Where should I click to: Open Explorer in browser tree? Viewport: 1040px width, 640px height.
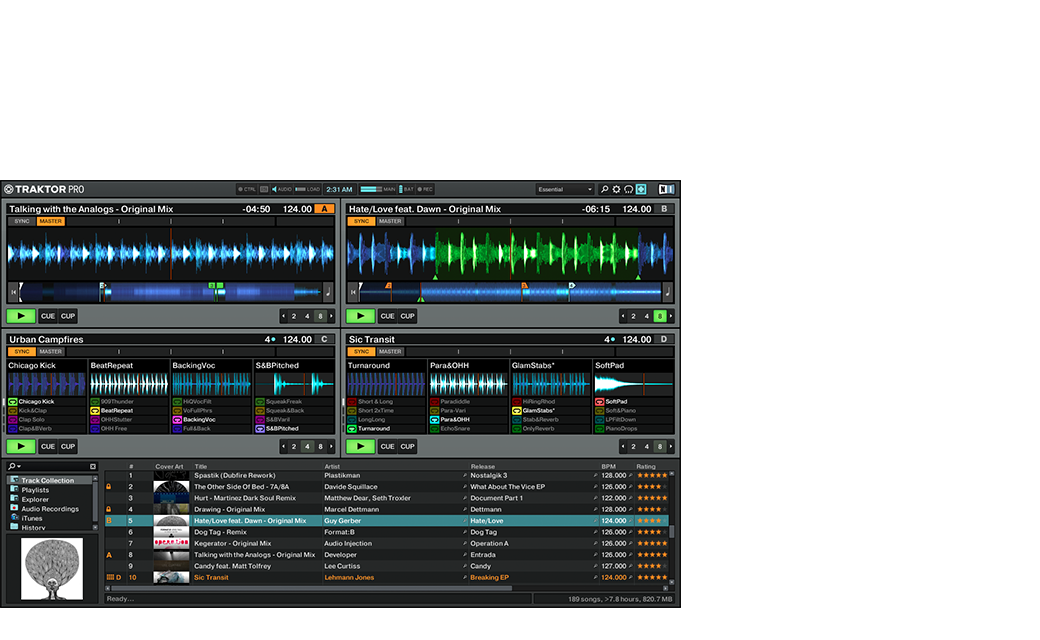[35, 499]
